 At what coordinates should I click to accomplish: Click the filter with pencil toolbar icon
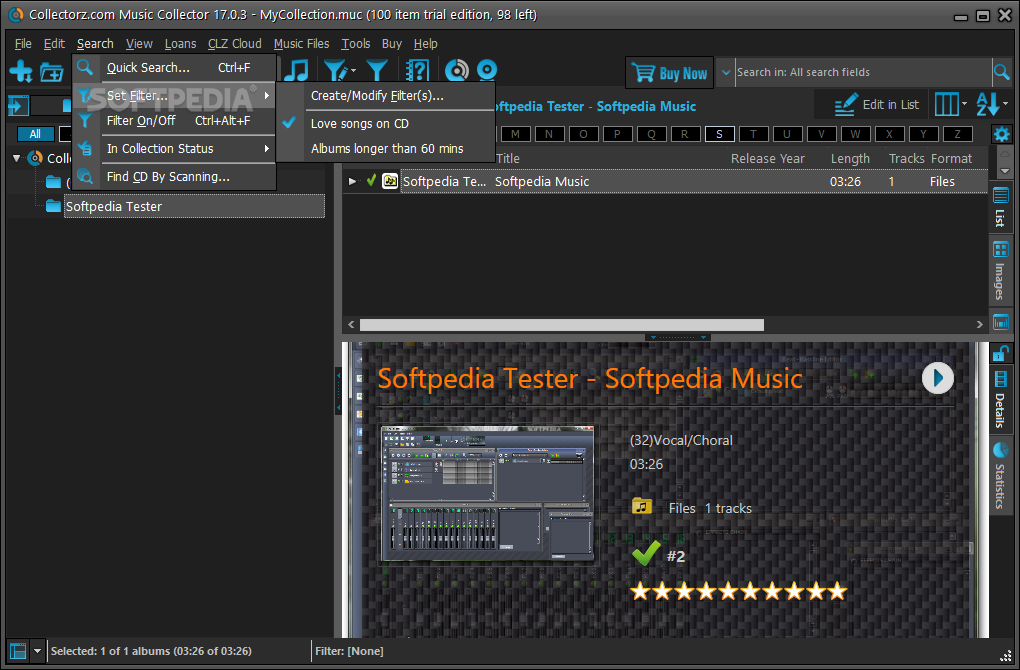tap(335, 70)
